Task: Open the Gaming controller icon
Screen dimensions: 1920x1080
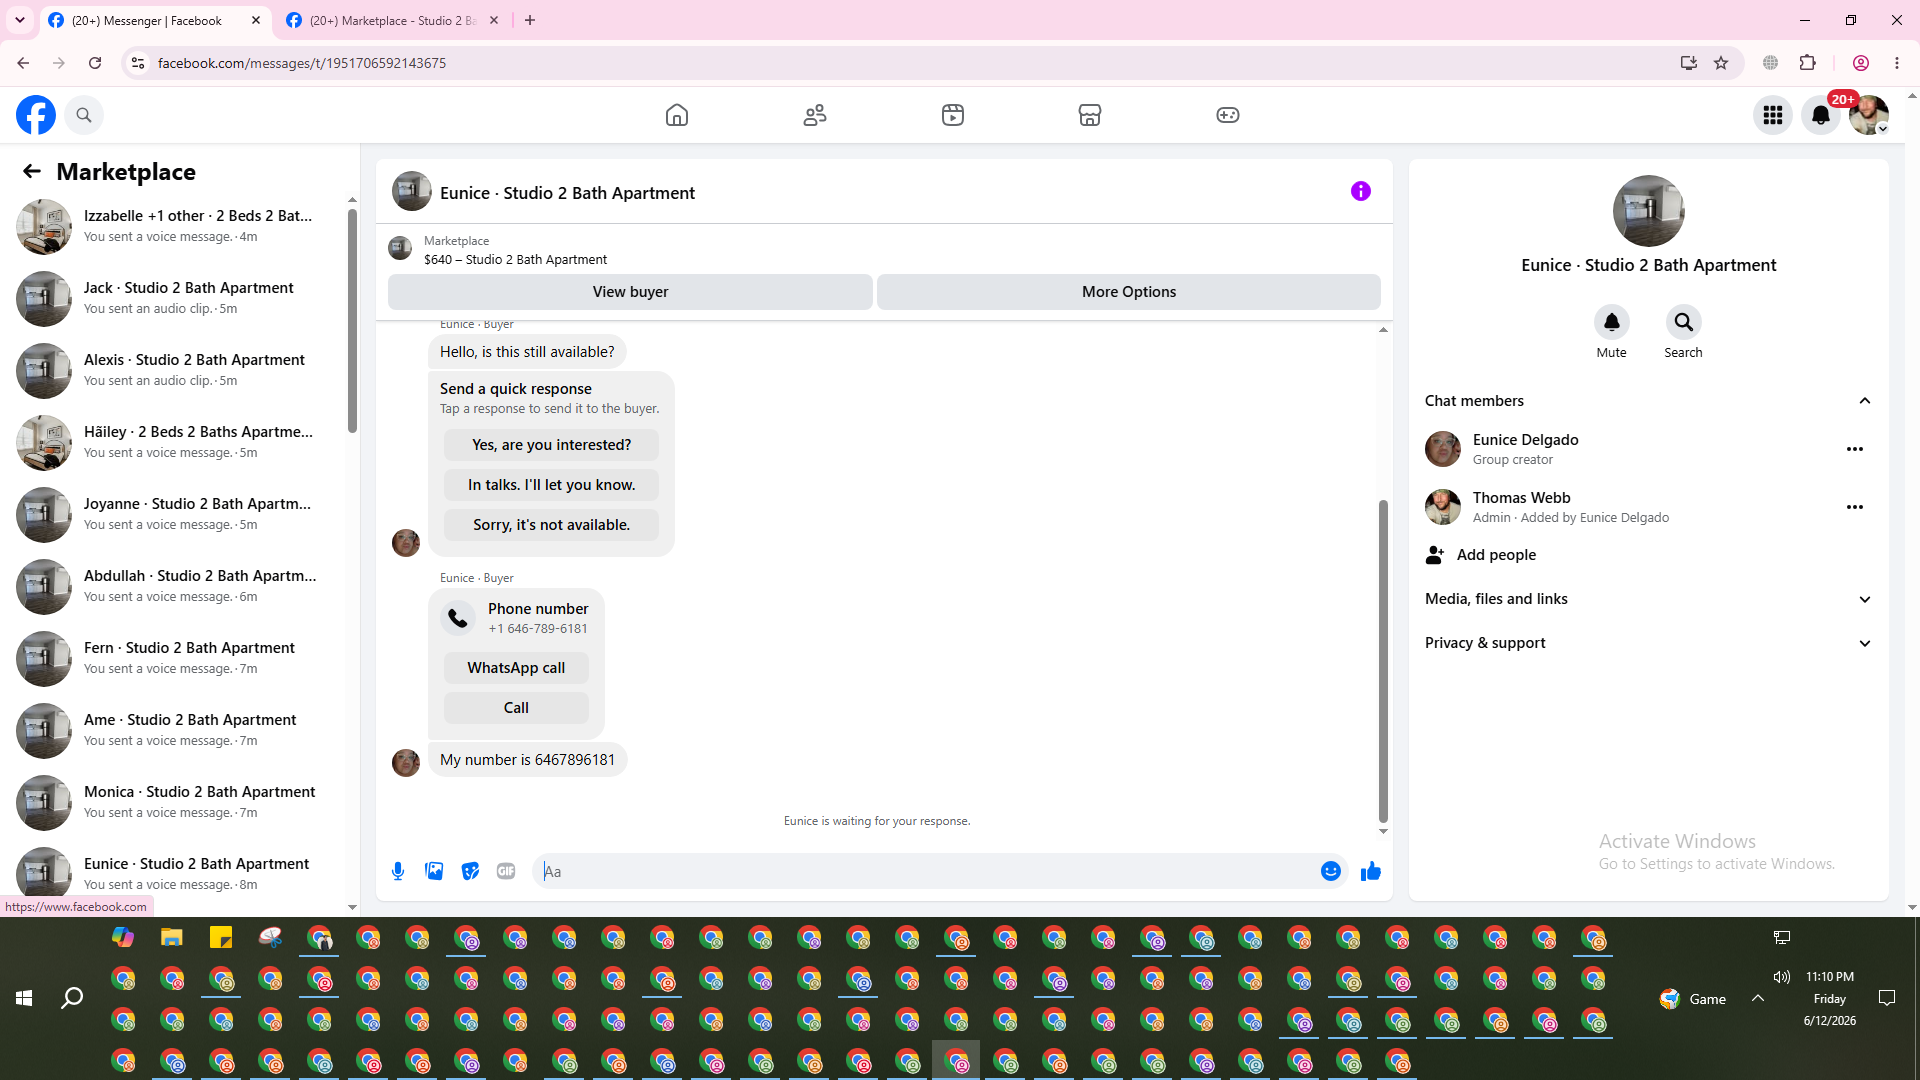Action: tap(1228, 115)
